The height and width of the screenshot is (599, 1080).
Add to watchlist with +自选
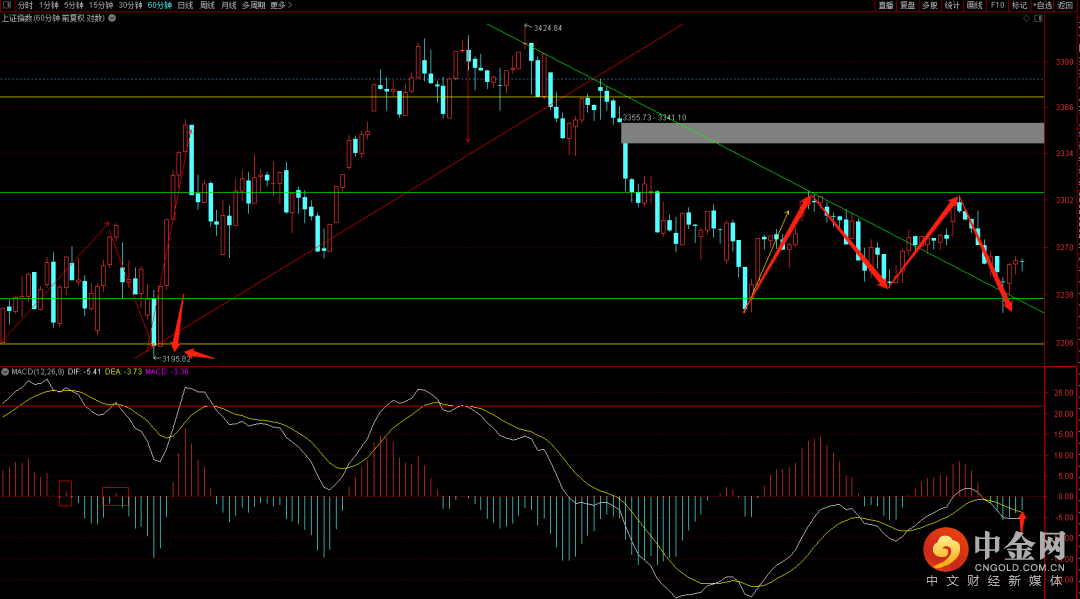tap(1043, 5)
